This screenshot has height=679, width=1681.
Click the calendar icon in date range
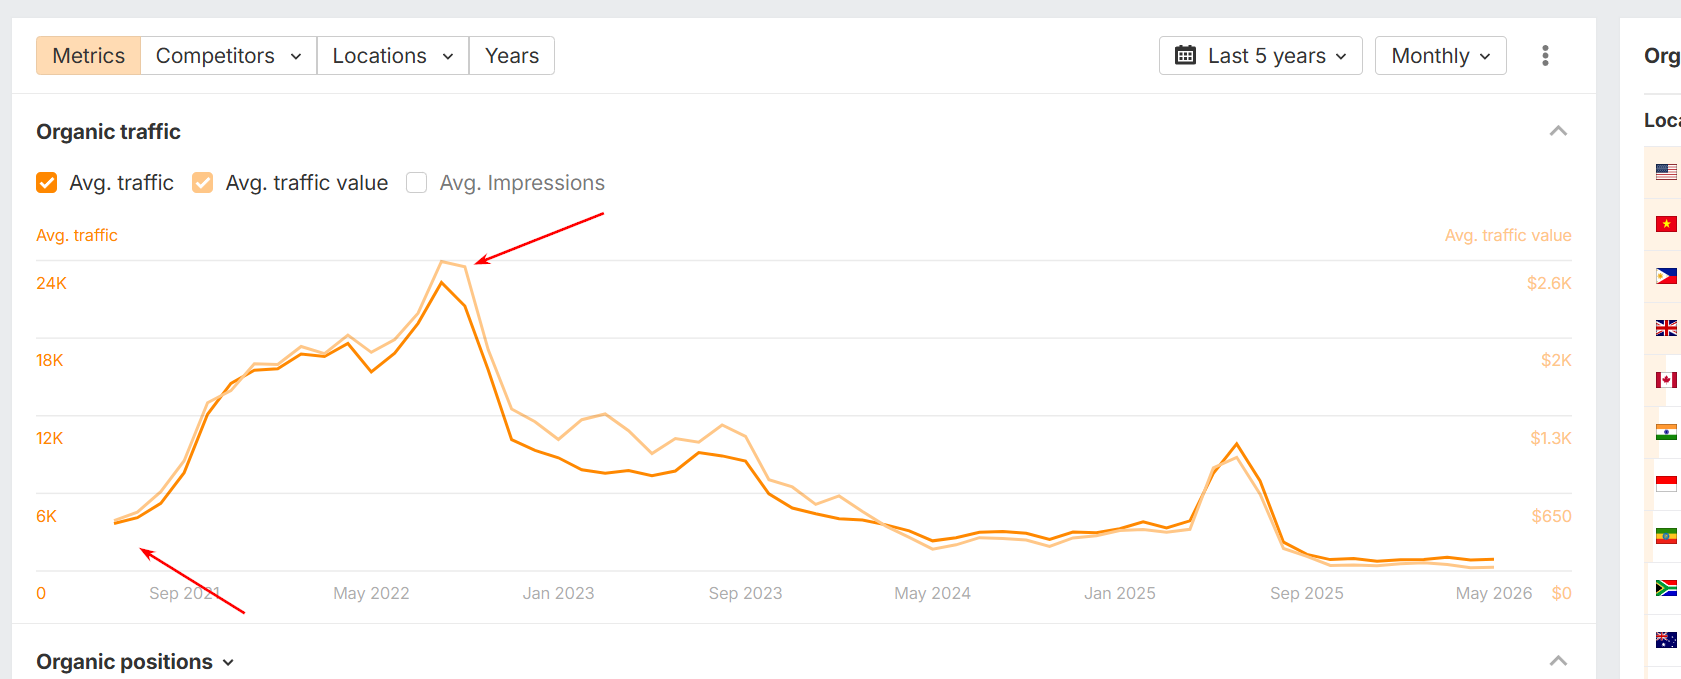click(1185, 56)
